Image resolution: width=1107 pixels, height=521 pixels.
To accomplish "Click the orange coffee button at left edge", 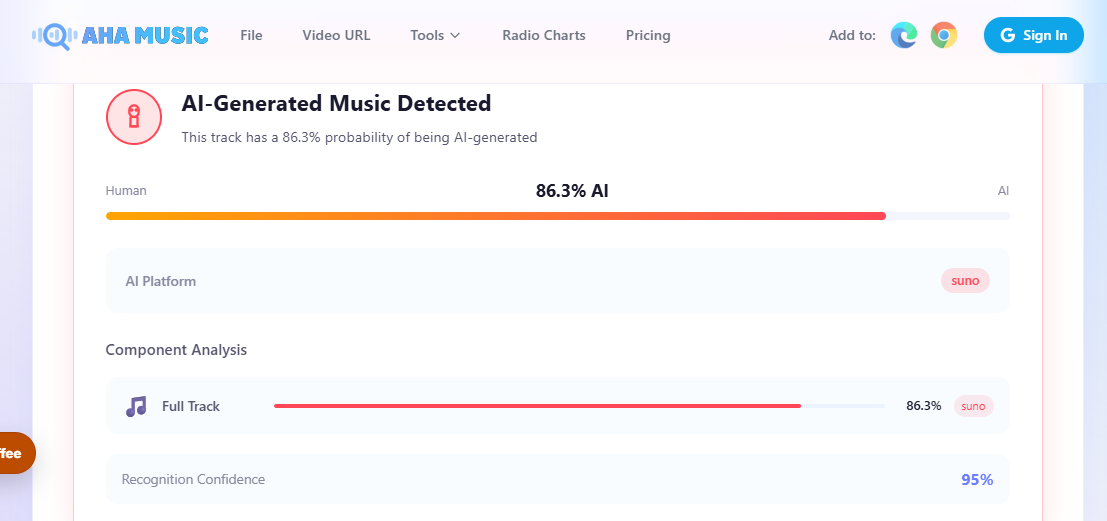I will (16, 453).
